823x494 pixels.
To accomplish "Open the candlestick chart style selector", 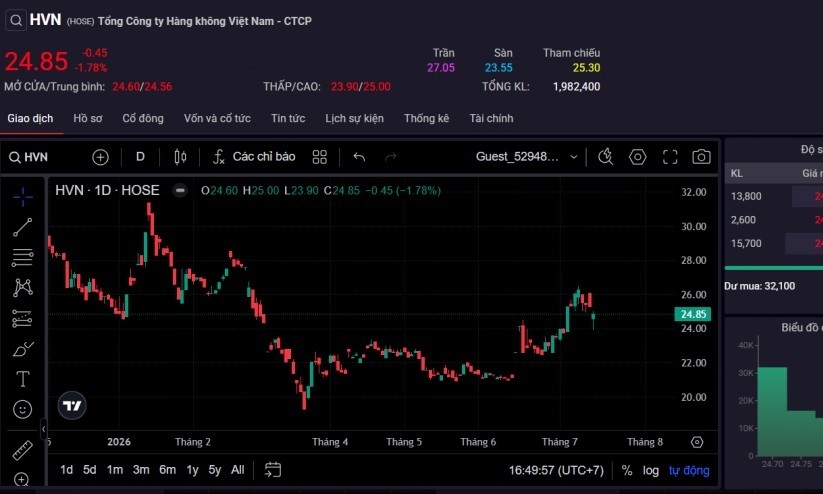I will point(180,156).
